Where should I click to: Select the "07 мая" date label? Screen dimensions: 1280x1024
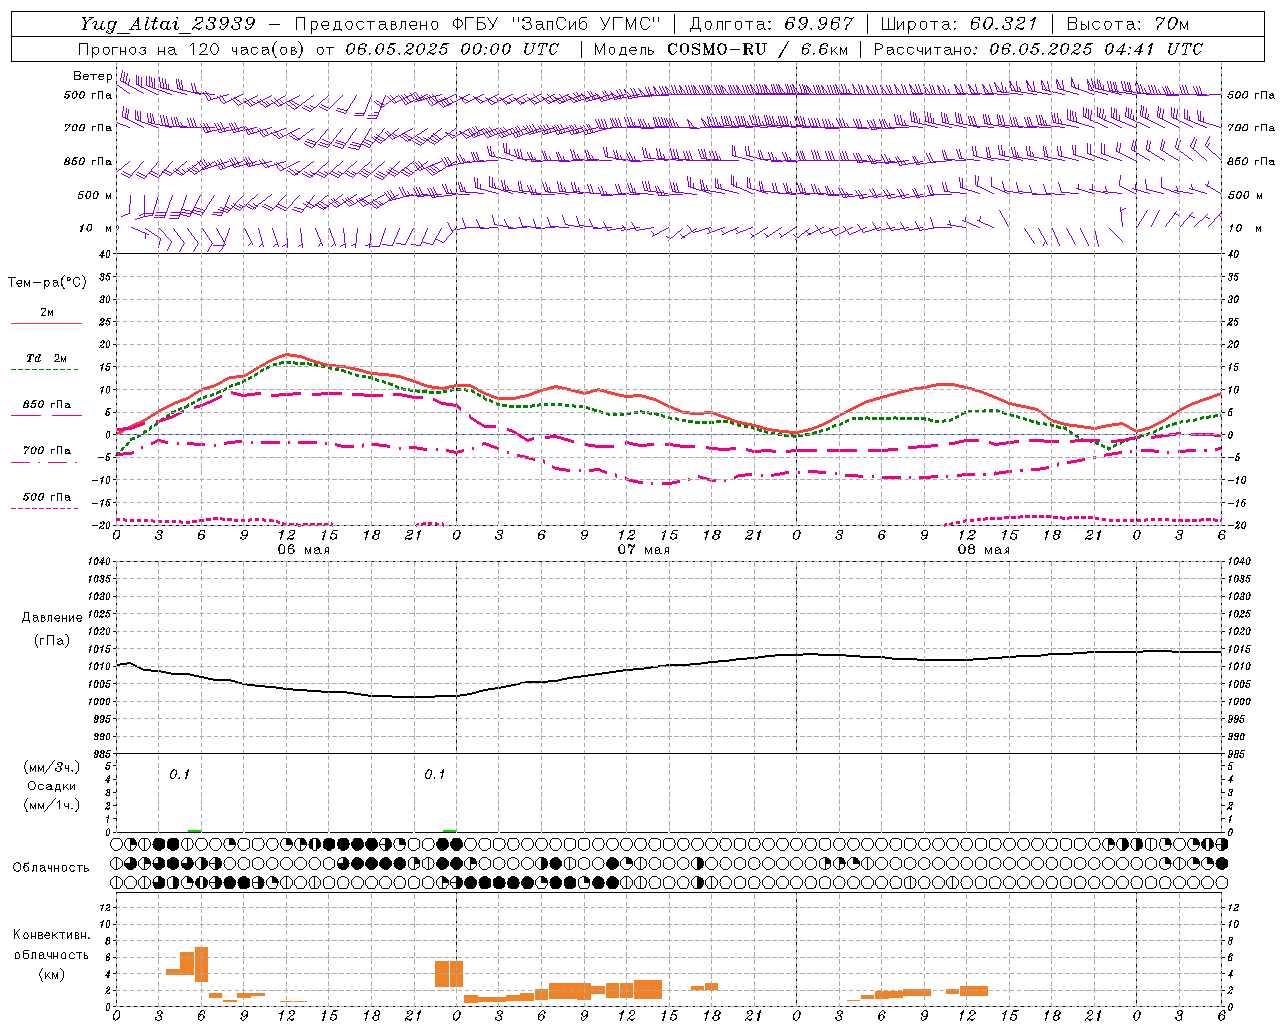pyautogui.click(x=643, y=550)
